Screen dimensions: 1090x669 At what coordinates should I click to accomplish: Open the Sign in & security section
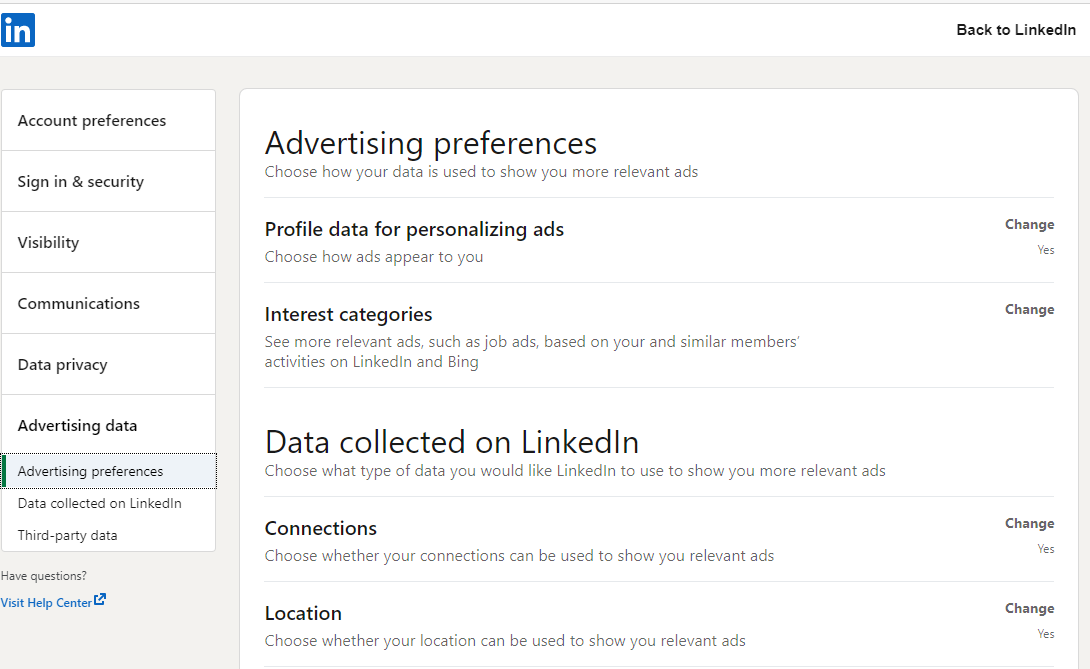point(80,181)
